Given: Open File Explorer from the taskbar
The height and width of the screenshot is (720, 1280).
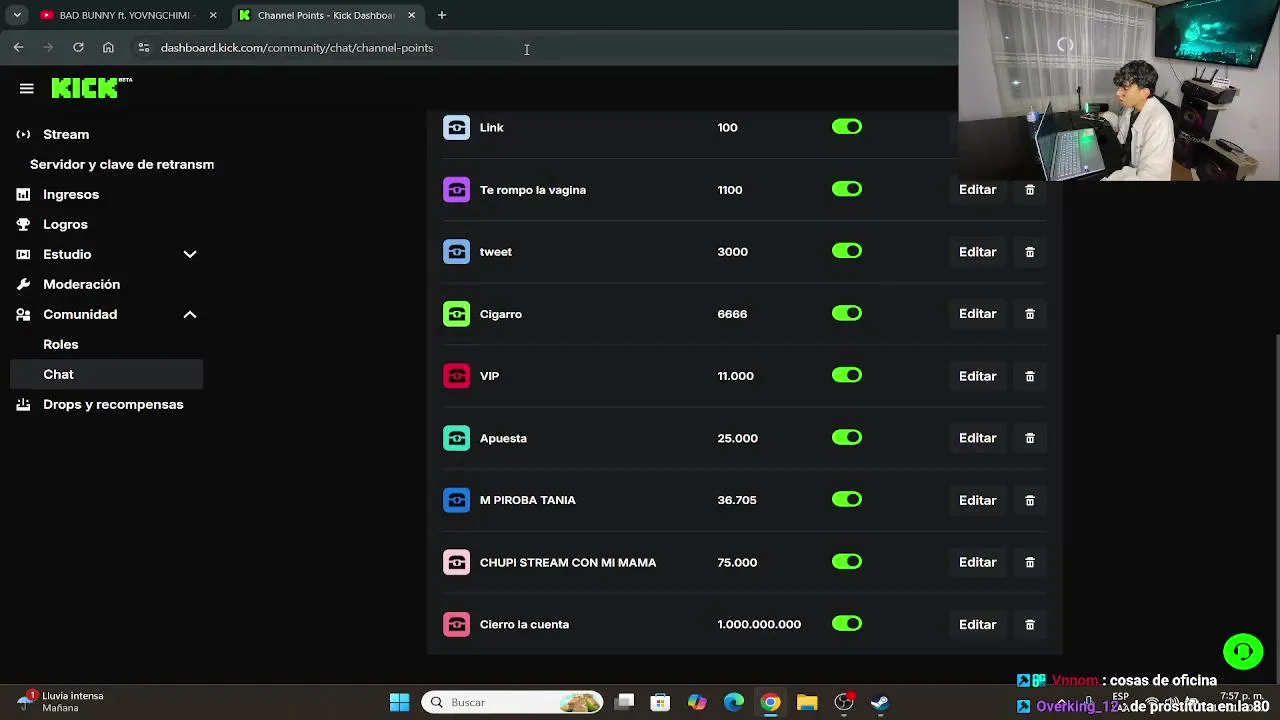Looking at the screenshot, I should pyautogui.click(x=807, y=702).
